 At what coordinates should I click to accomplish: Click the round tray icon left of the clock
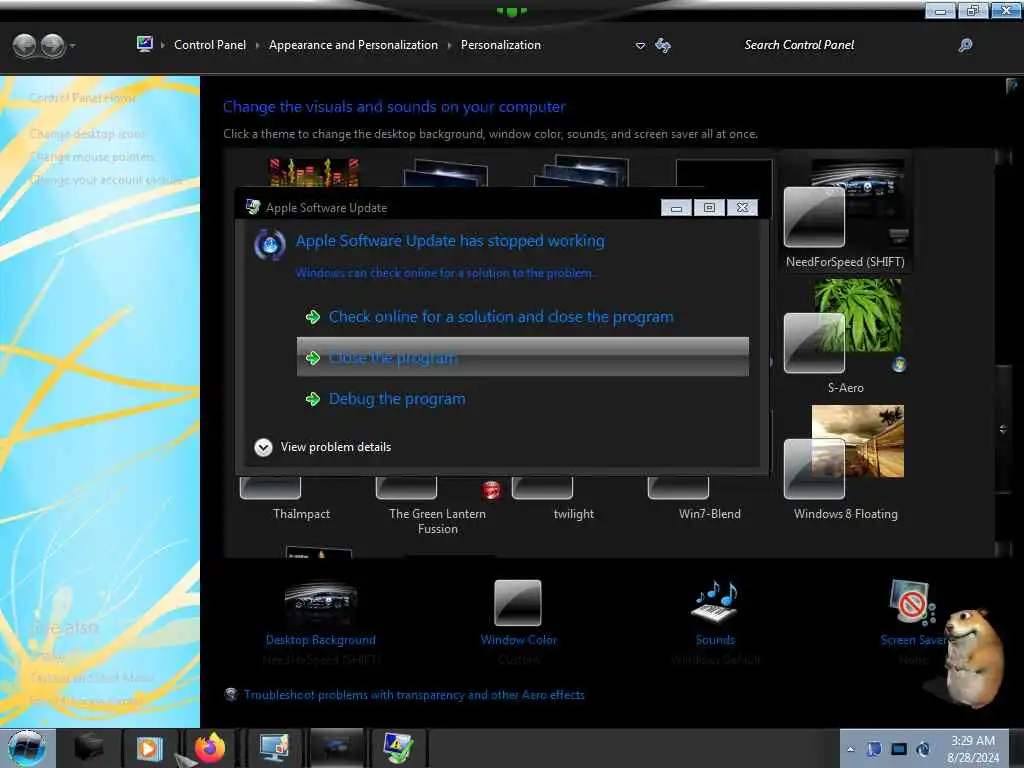[x=923, y=749]
